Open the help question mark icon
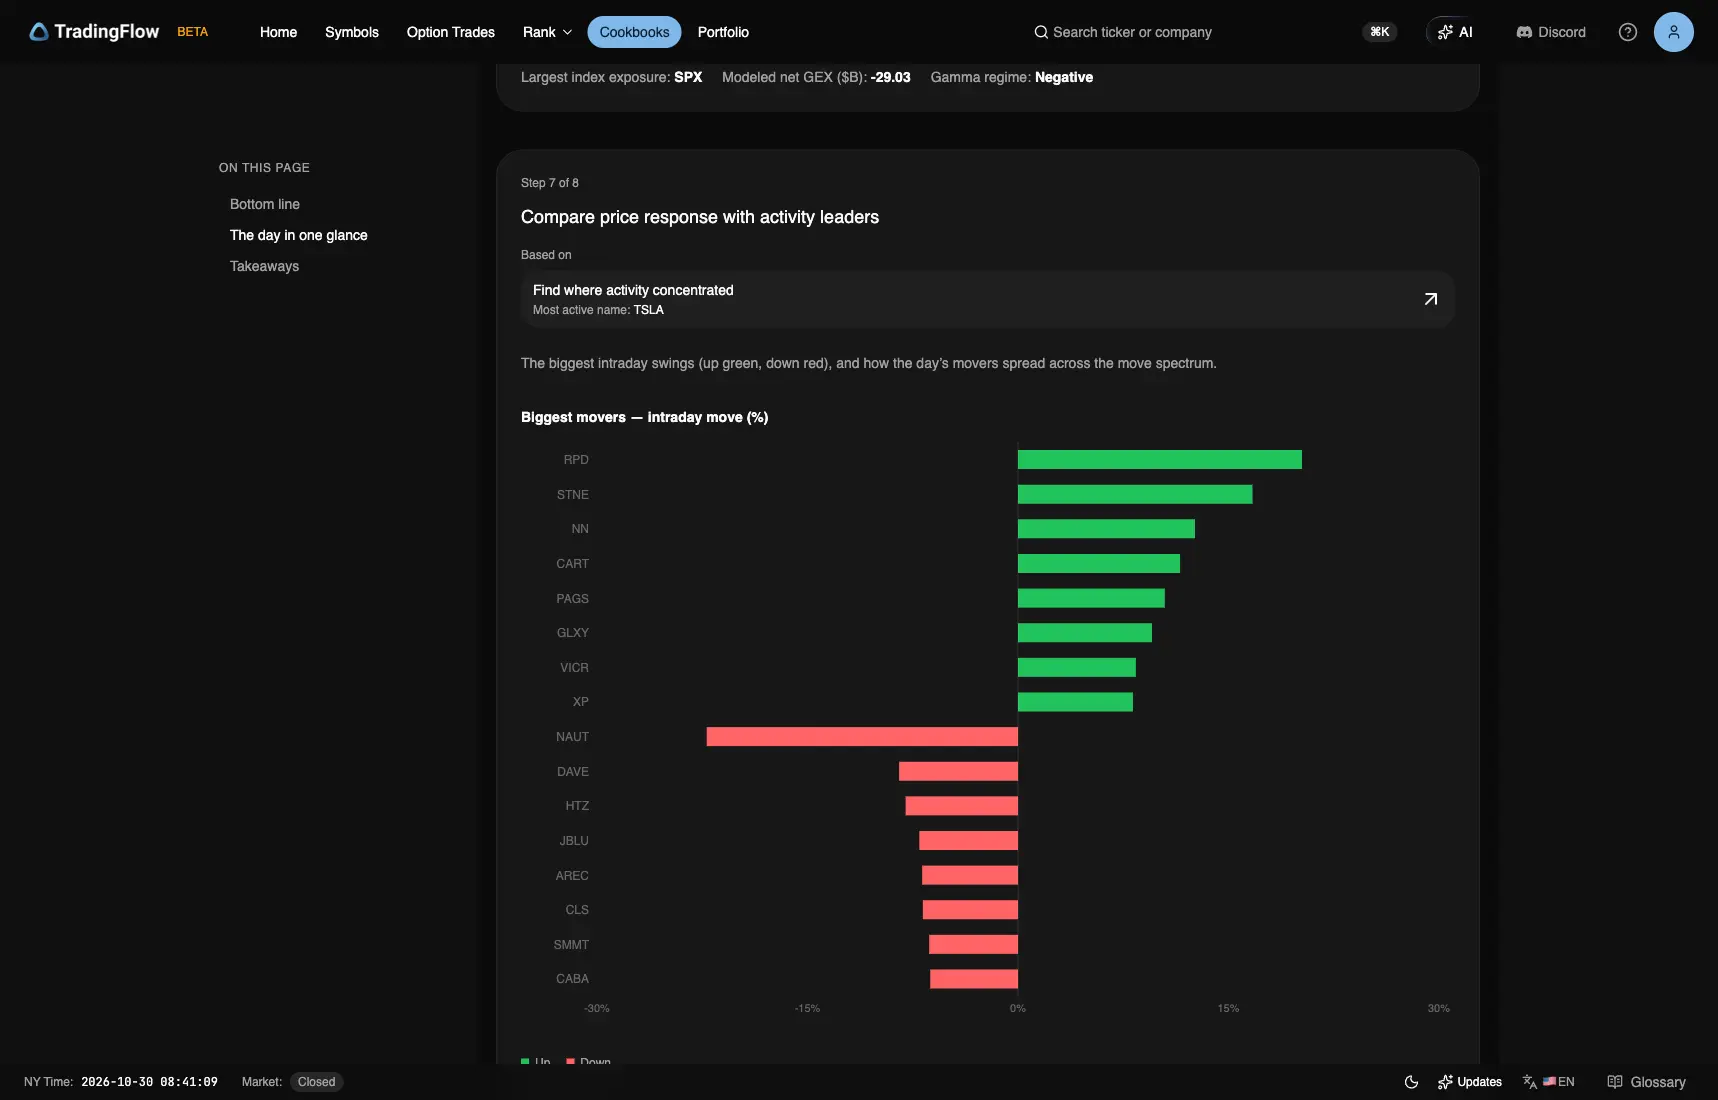Viewport: 1718px width, 1100px height. 1627,32
